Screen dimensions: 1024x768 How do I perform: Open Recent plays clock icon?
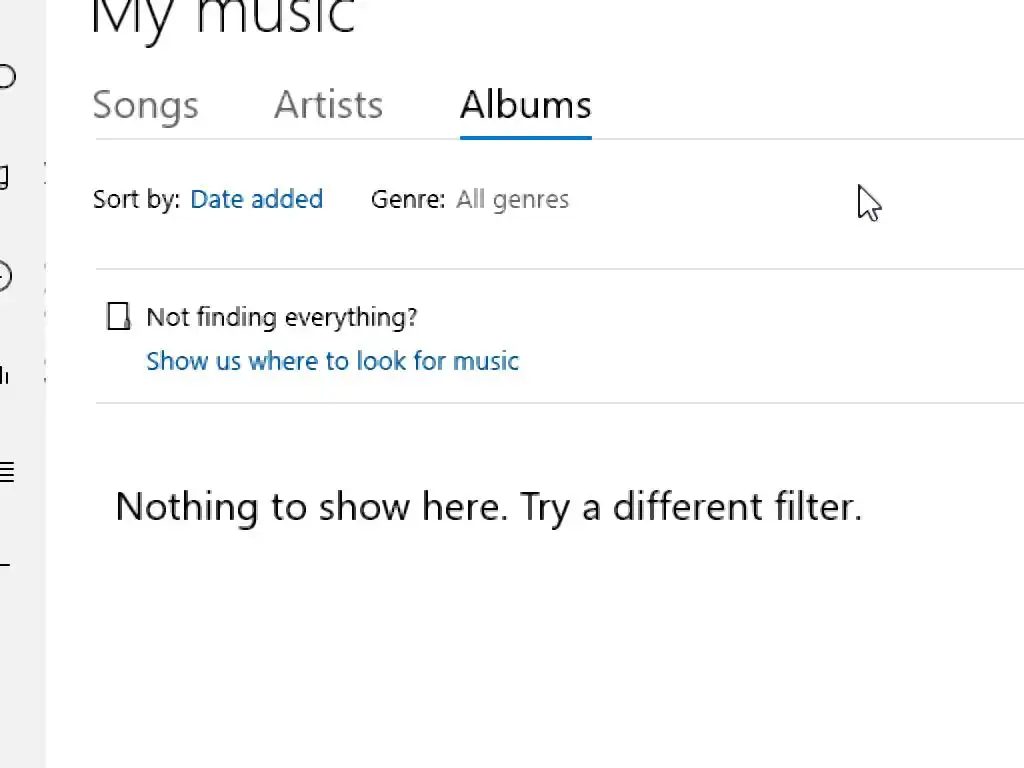click(5, 276)
